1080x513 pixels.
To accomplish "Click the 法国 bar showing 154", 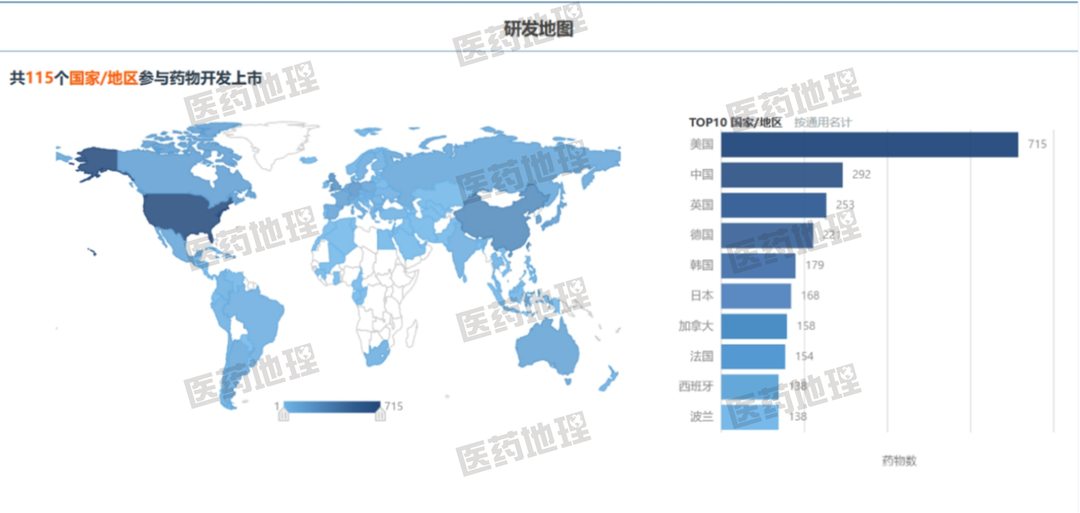I will (752, 356).
